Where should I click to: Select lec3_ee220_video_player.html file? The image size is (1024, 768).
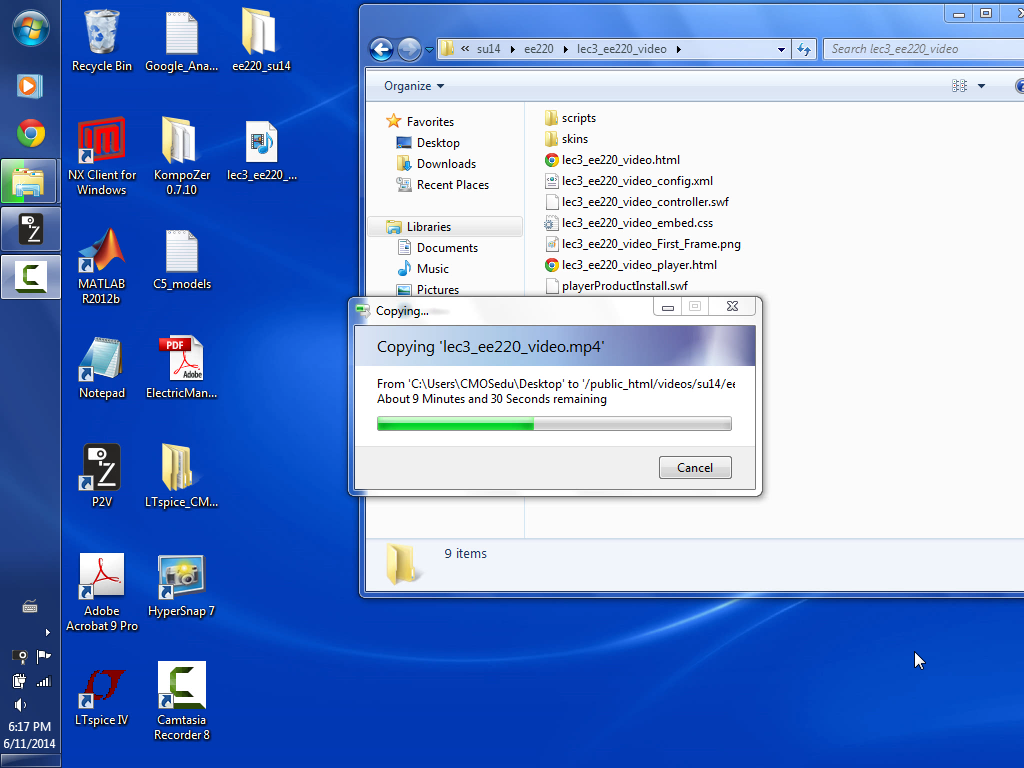[x=631, y=264]
